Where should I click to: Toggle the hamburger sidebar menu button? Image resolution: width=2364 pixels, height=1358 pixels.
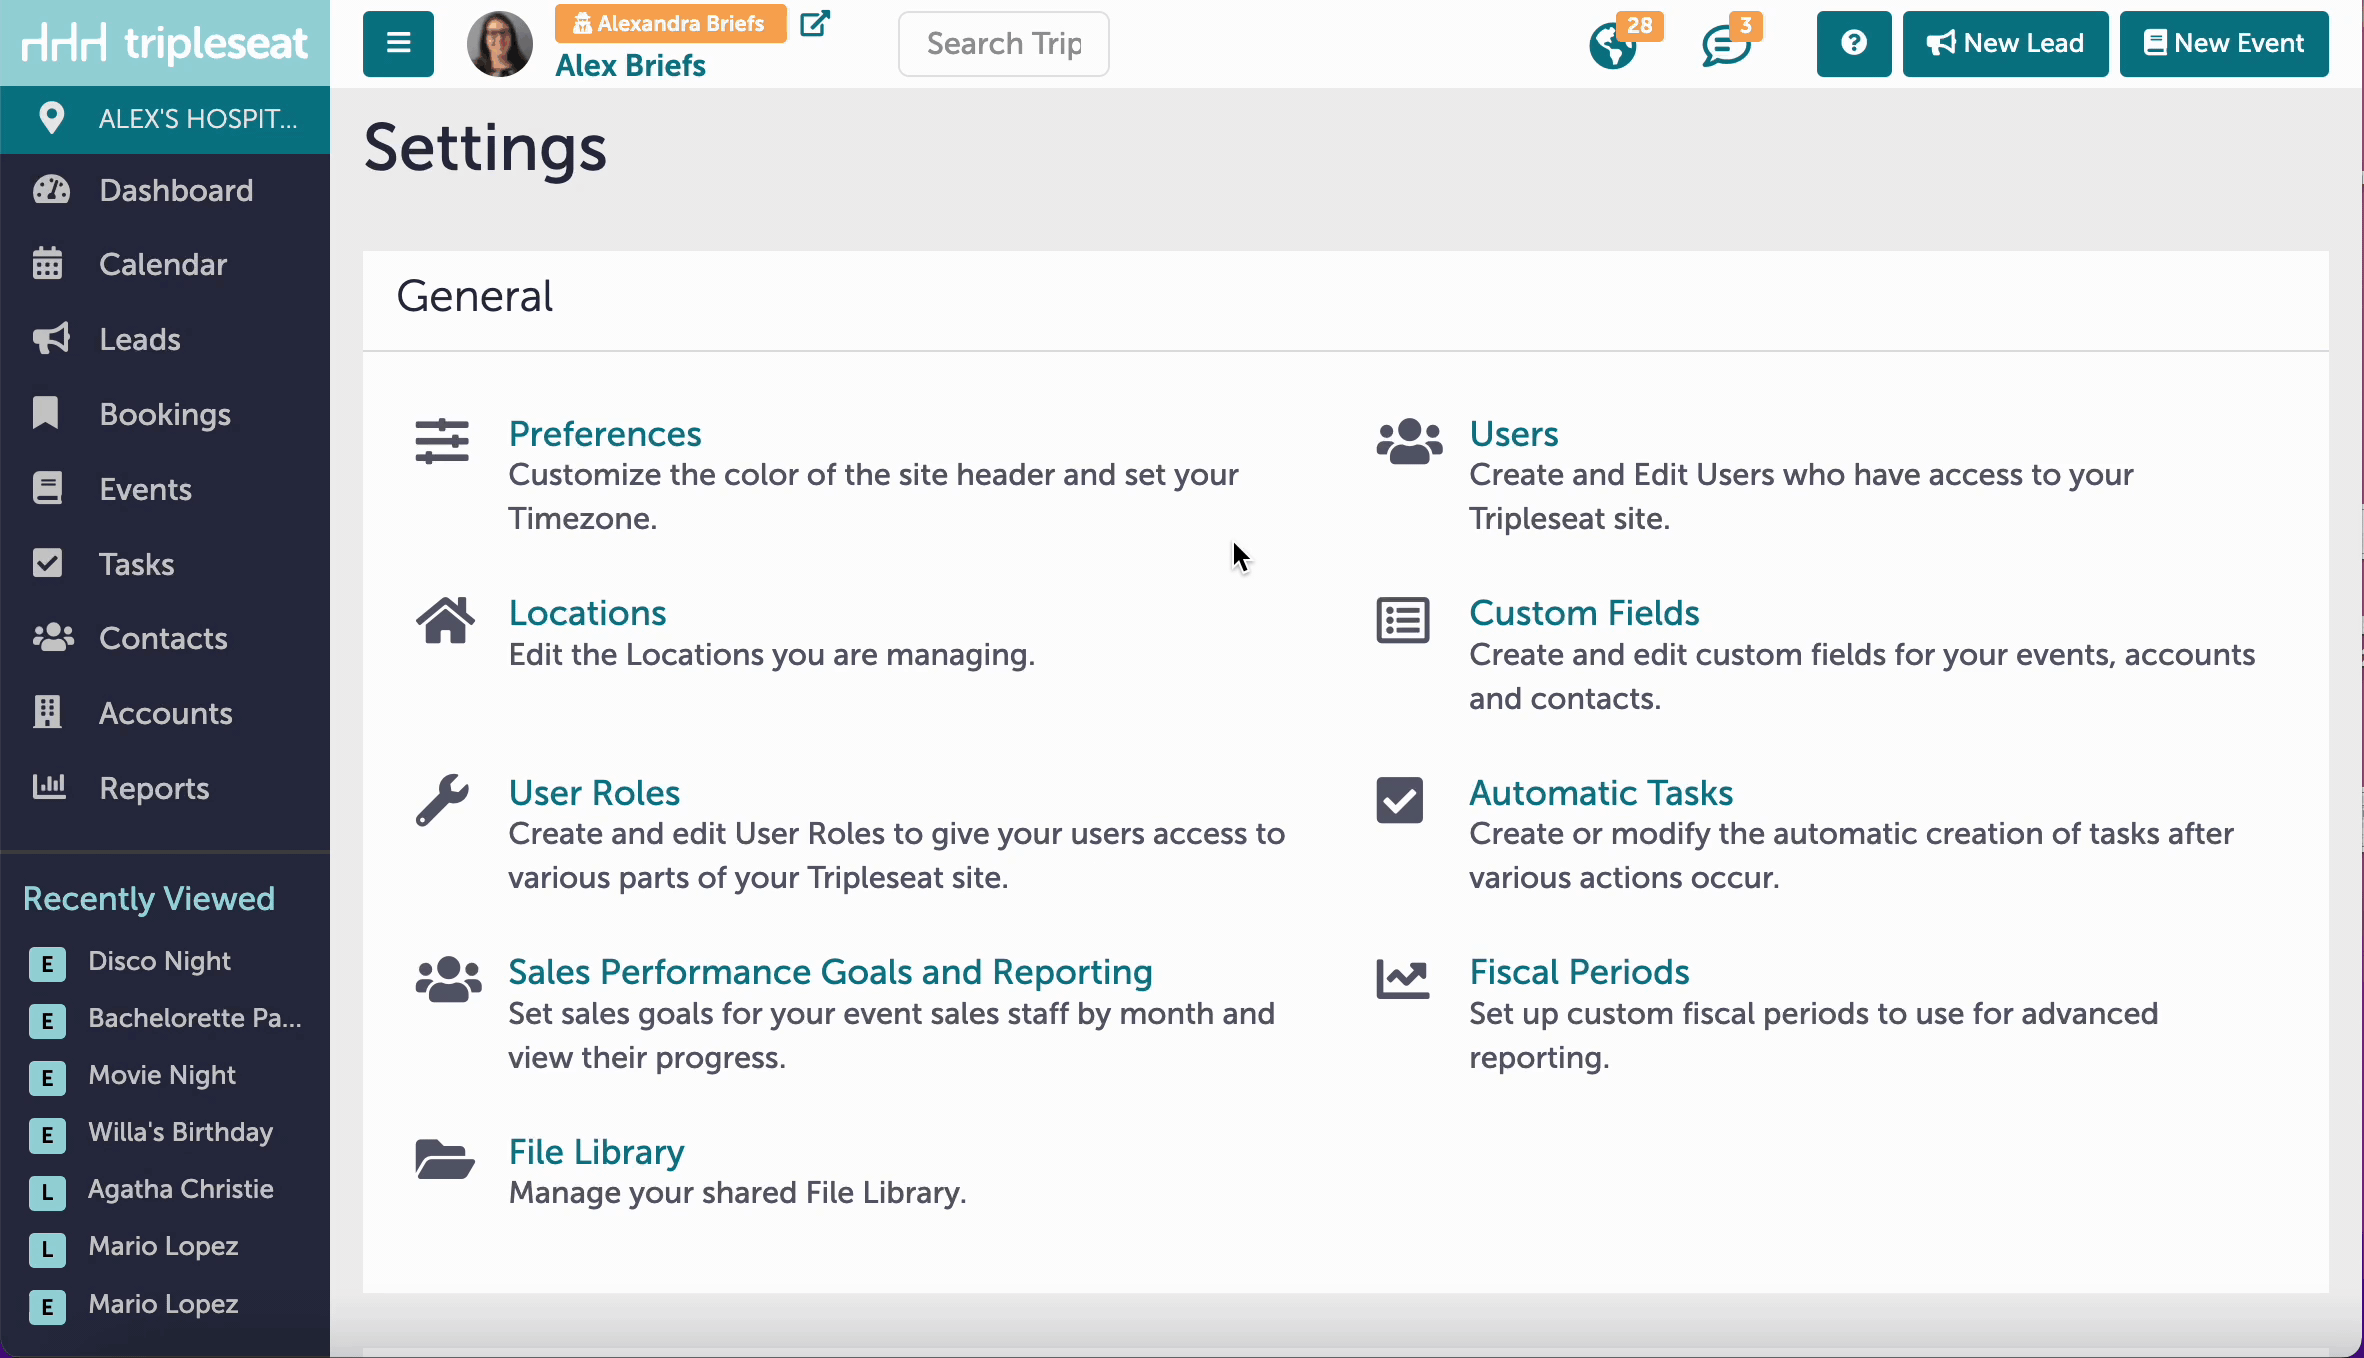click(x=398, y=44)
